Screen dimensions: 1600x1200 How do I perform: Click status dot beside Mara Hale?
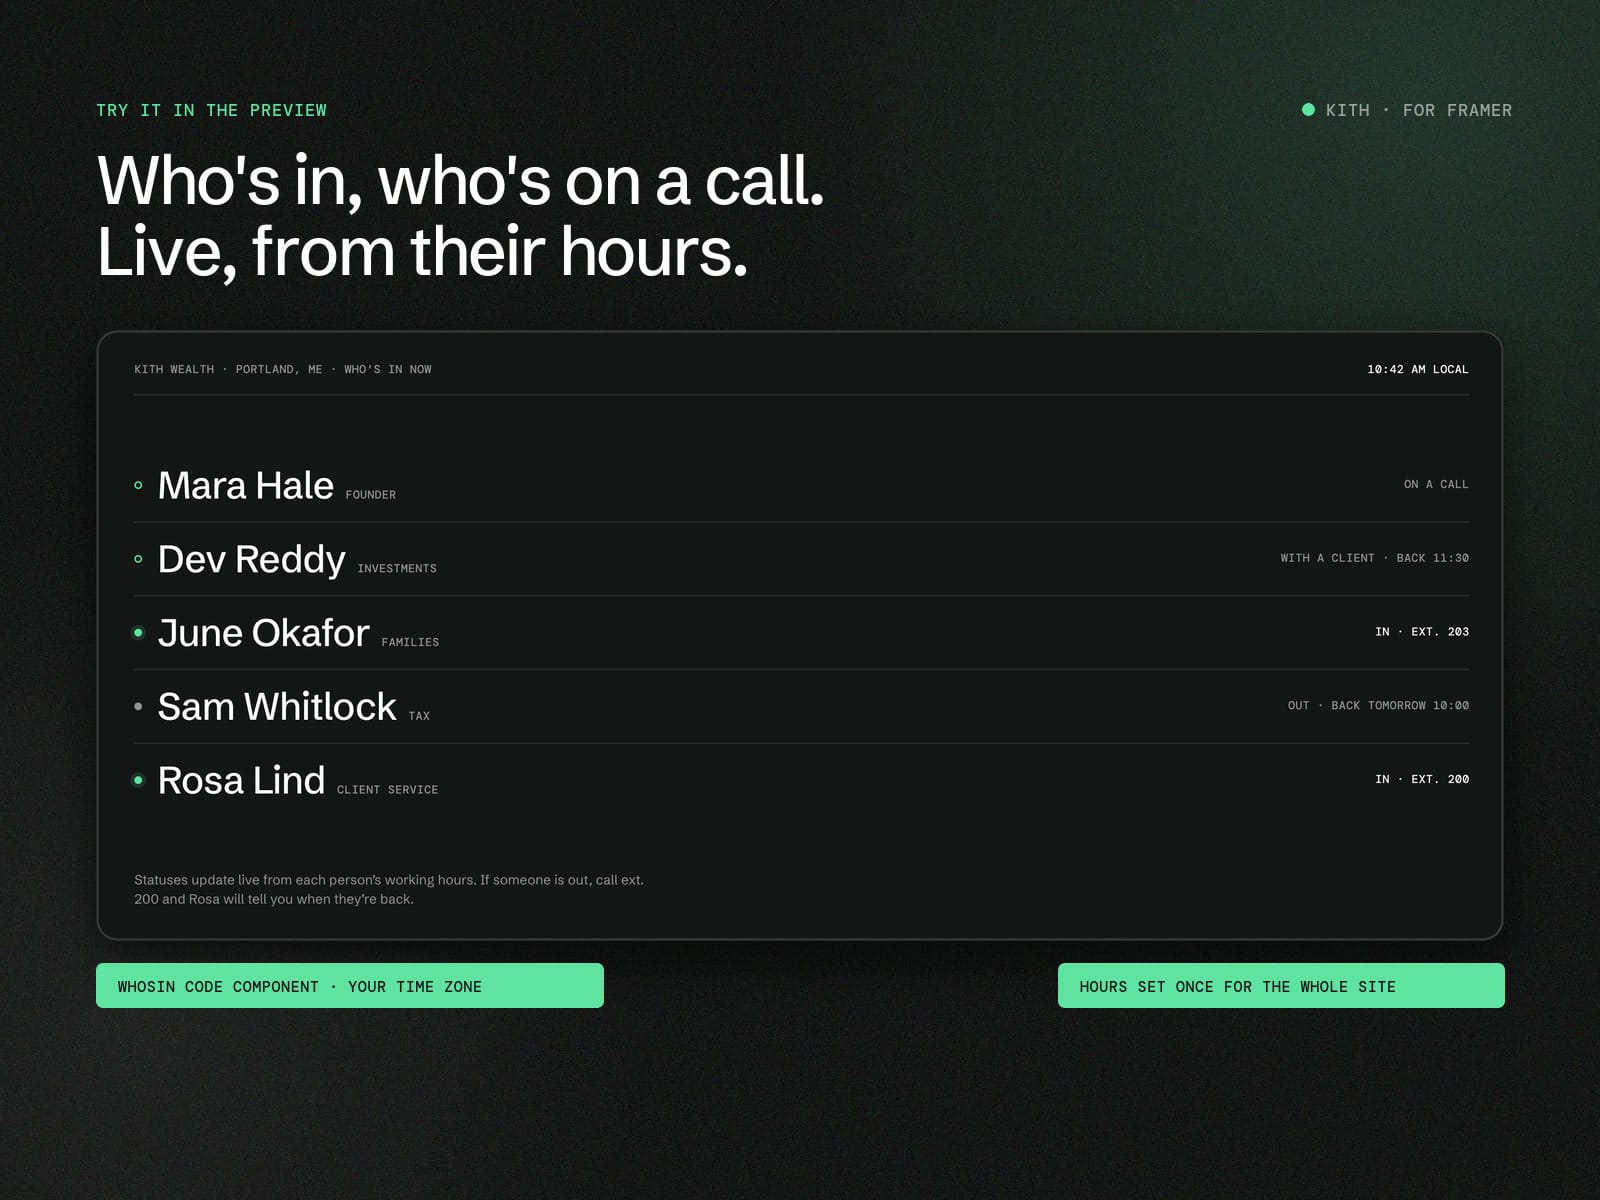click(138, 485)
